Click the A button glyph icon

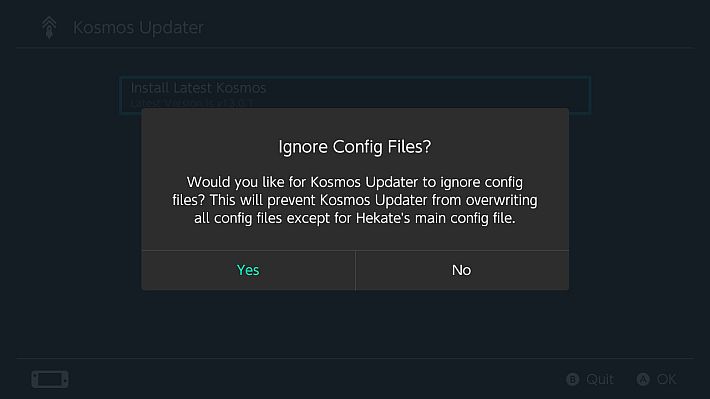pos(643,379)
